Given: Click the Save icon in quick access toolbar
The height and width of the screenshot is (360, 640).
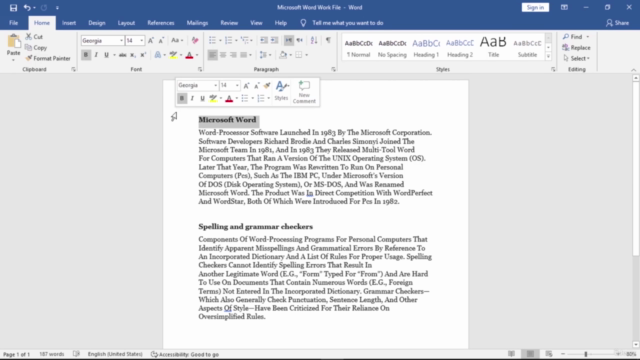Looking at the screenshot, I should [13, 7].
